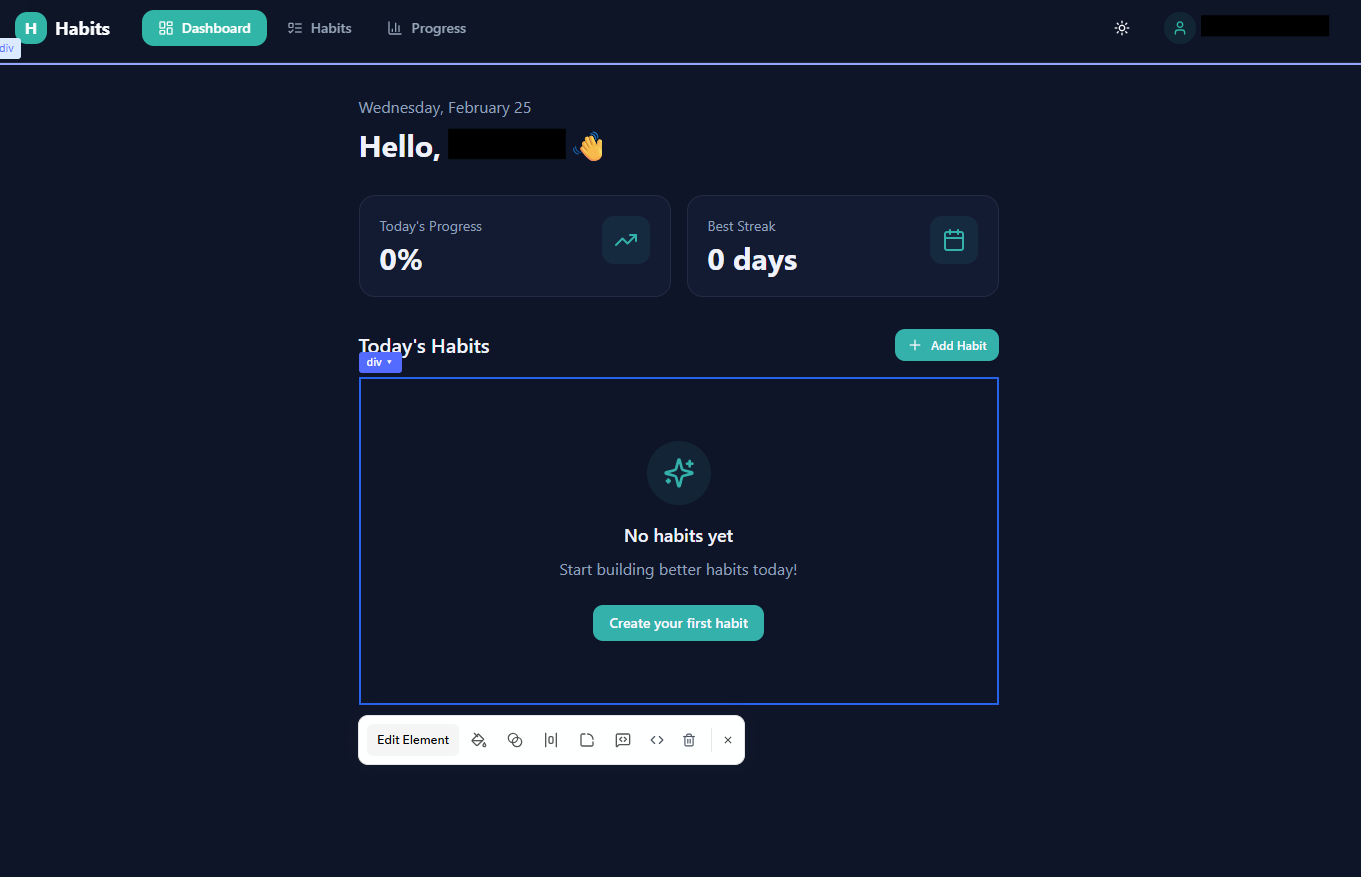Click the rounded corner icon in toolbar
The width and height of the screenshot is (1361, 877).
pyautogui.click(x=587, y=740)
